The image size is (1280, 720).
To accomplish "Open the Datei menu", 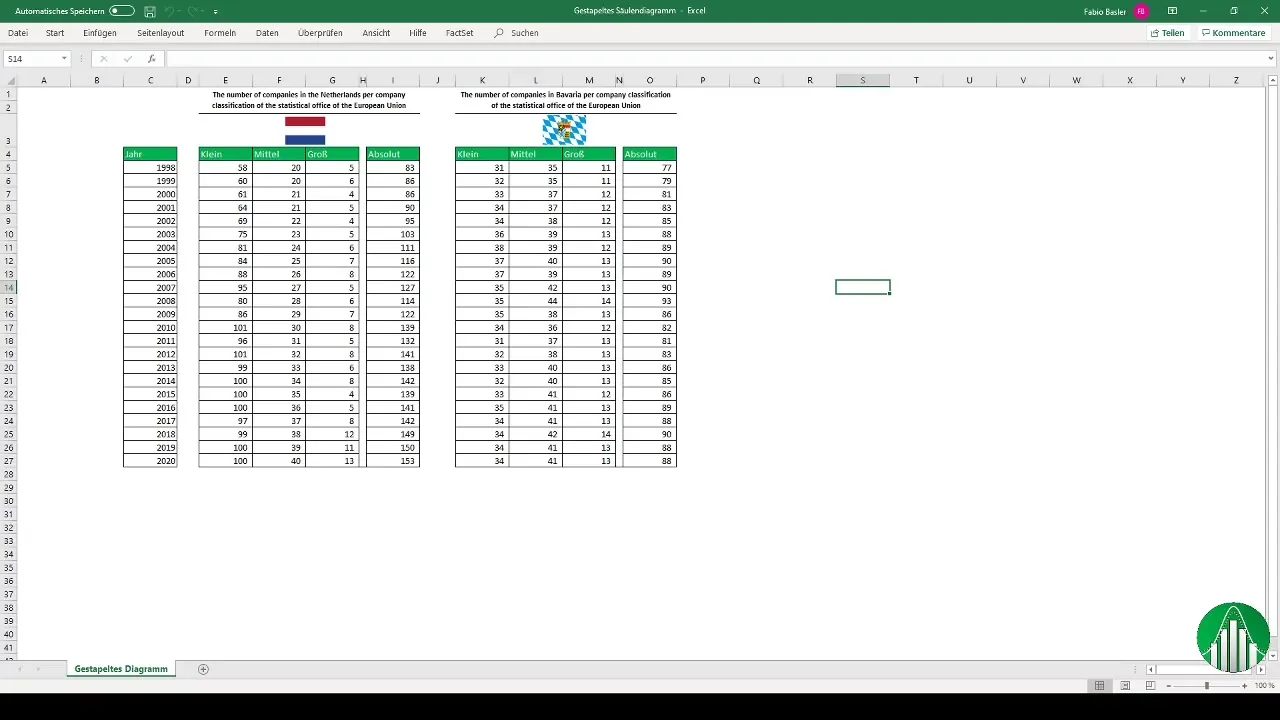I will 18,33.
